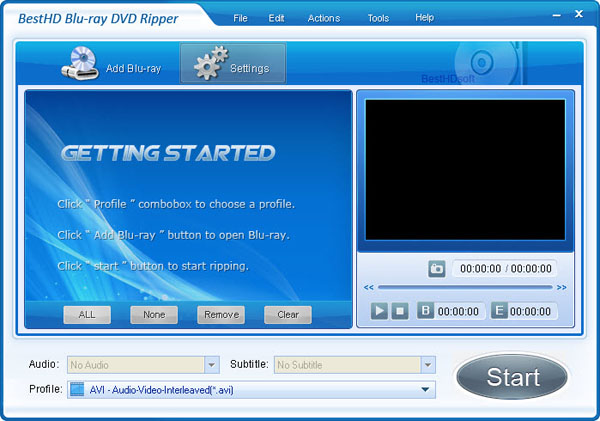Start ripping with the Start button

(512, 377)
